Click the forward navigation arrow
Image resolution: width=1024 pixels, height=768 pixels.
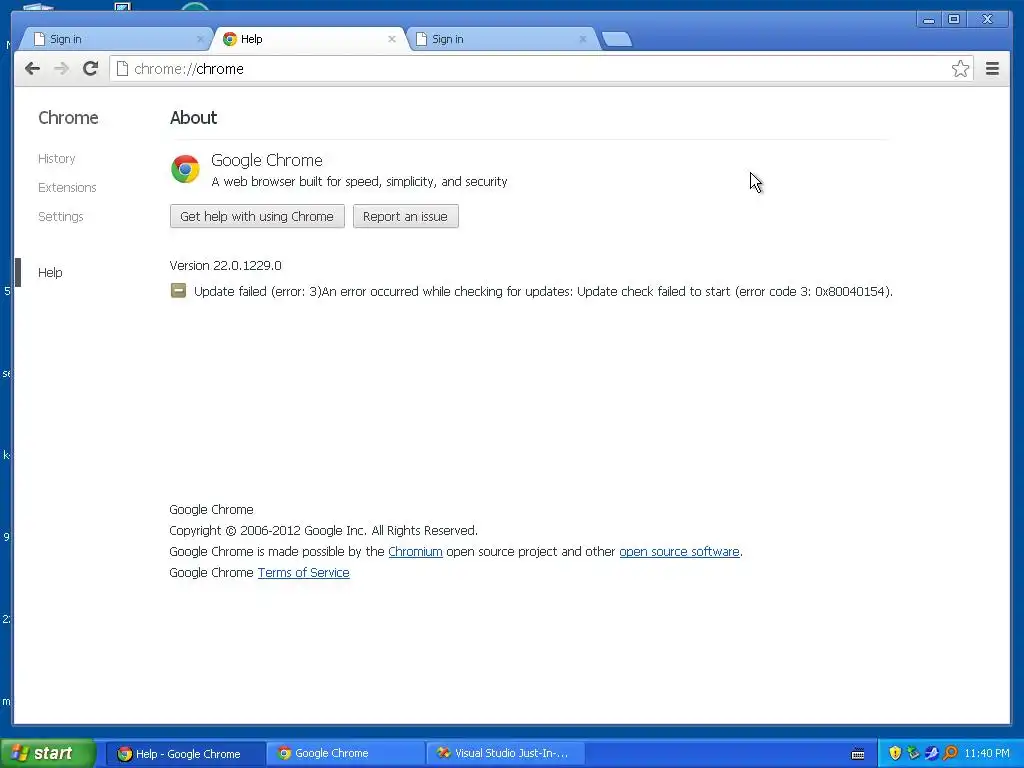[61, 69]
